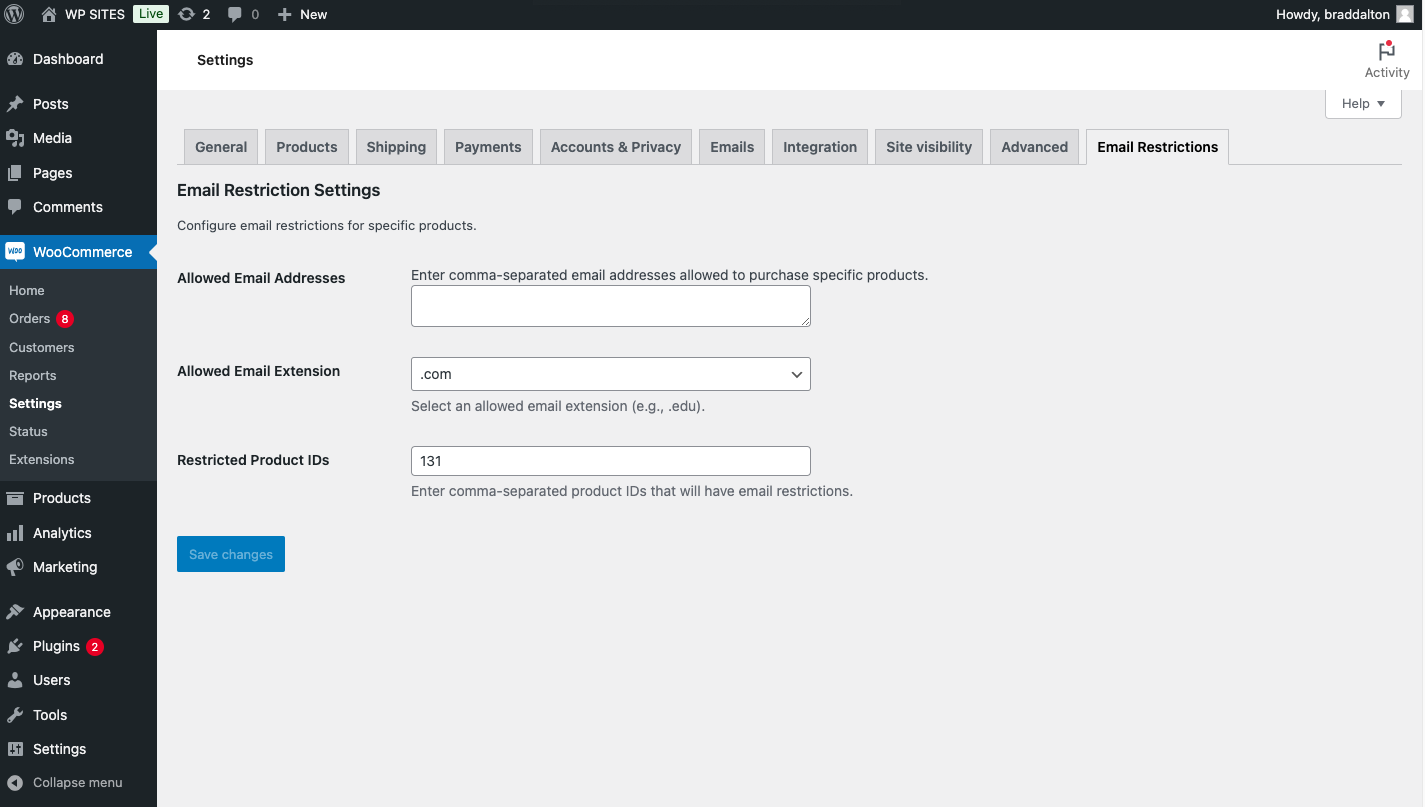
Task: Click the Restricted Product IDs field
Action: [610, 461]
